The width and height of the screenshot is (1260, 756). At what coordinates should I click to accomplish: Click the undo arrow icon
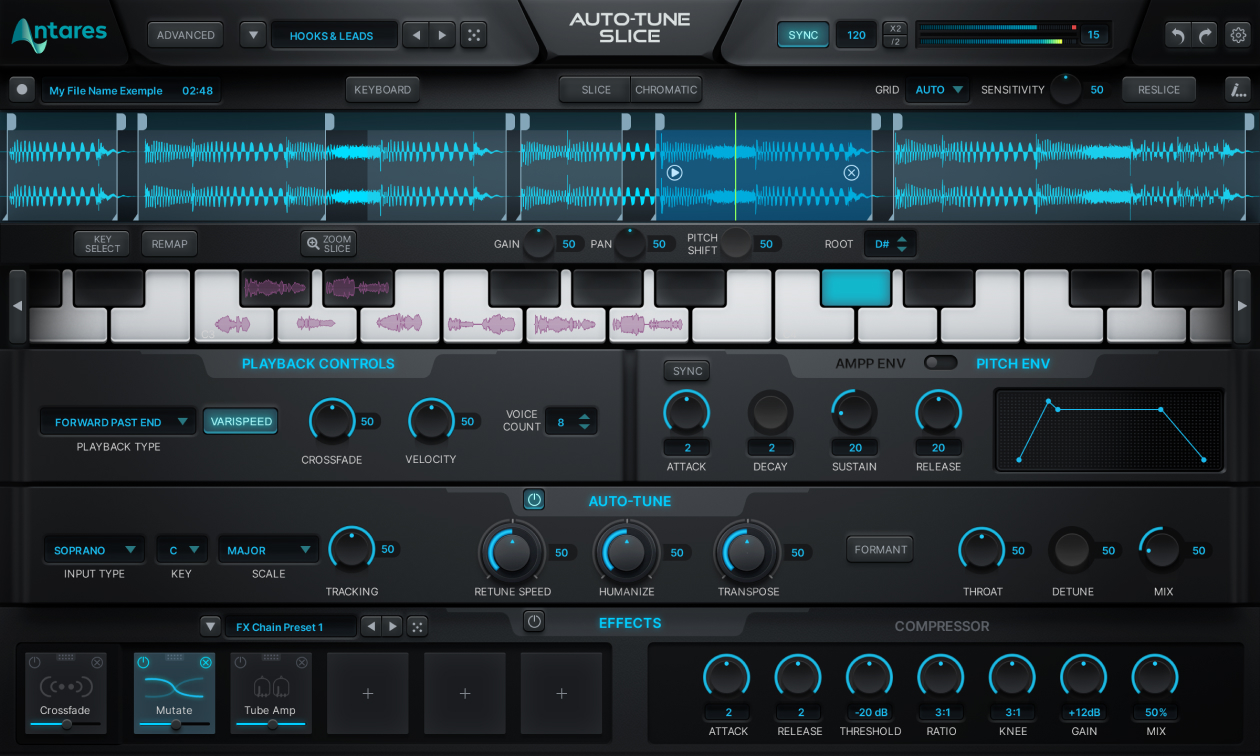coord(1177,35)
